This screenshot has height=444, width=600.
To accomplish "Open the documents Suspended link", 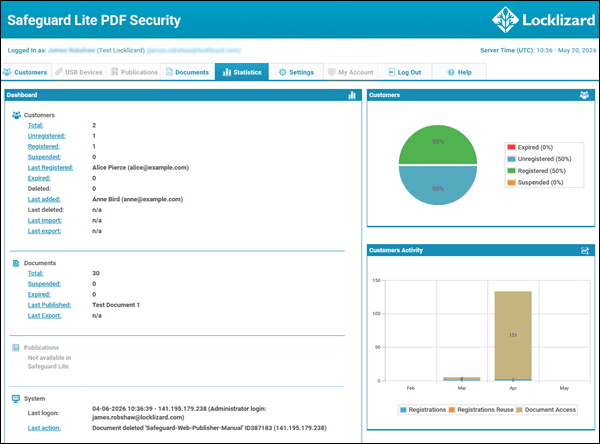I will point(44,284).
